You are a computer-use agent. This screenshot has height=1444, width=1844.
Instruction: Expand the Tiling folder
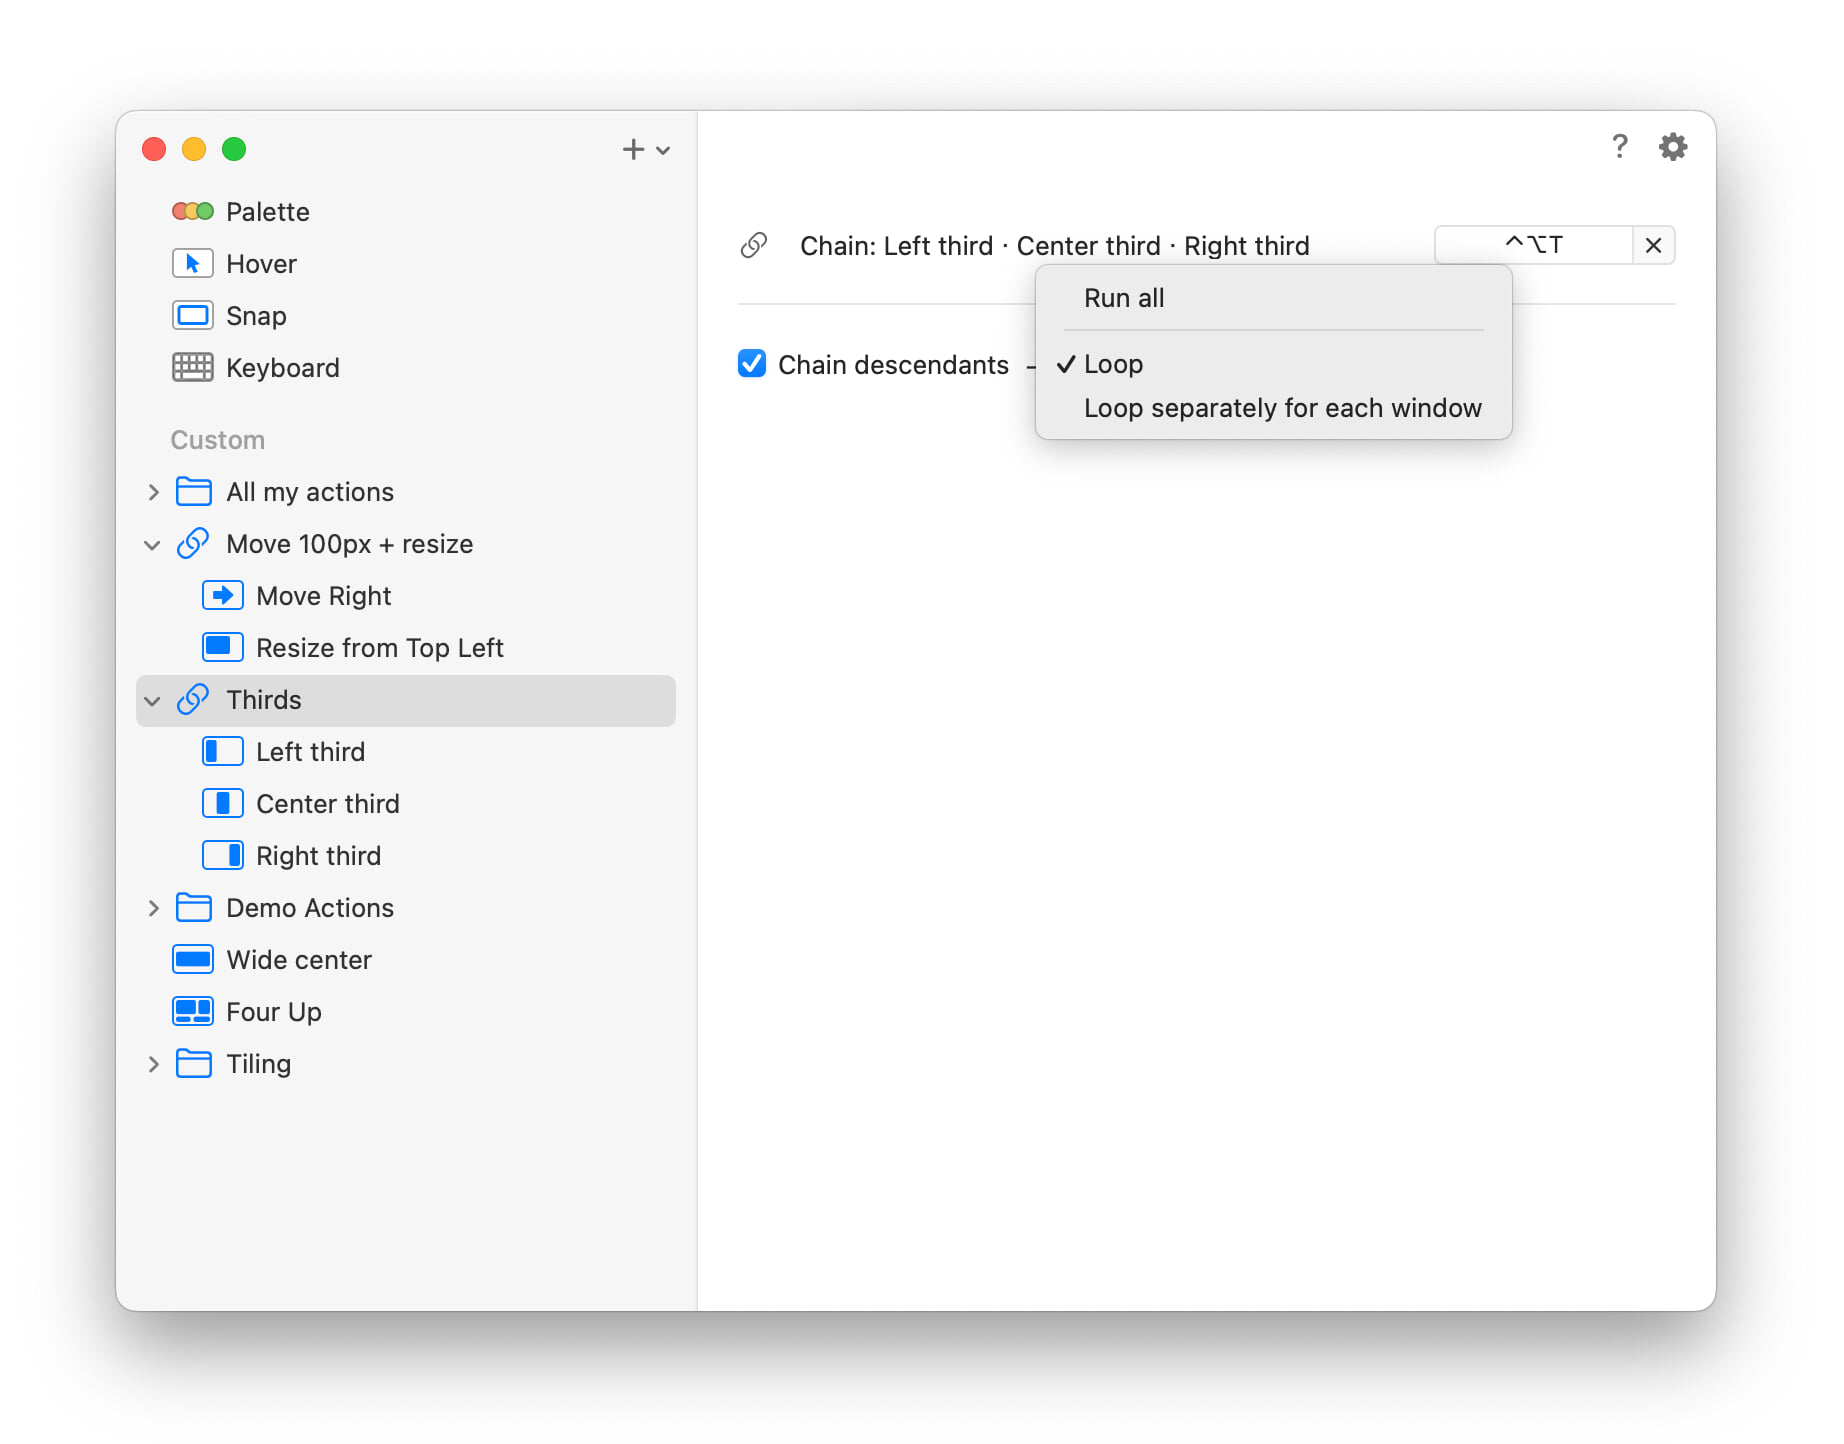pyautogui.click(x=153, y=1064)
